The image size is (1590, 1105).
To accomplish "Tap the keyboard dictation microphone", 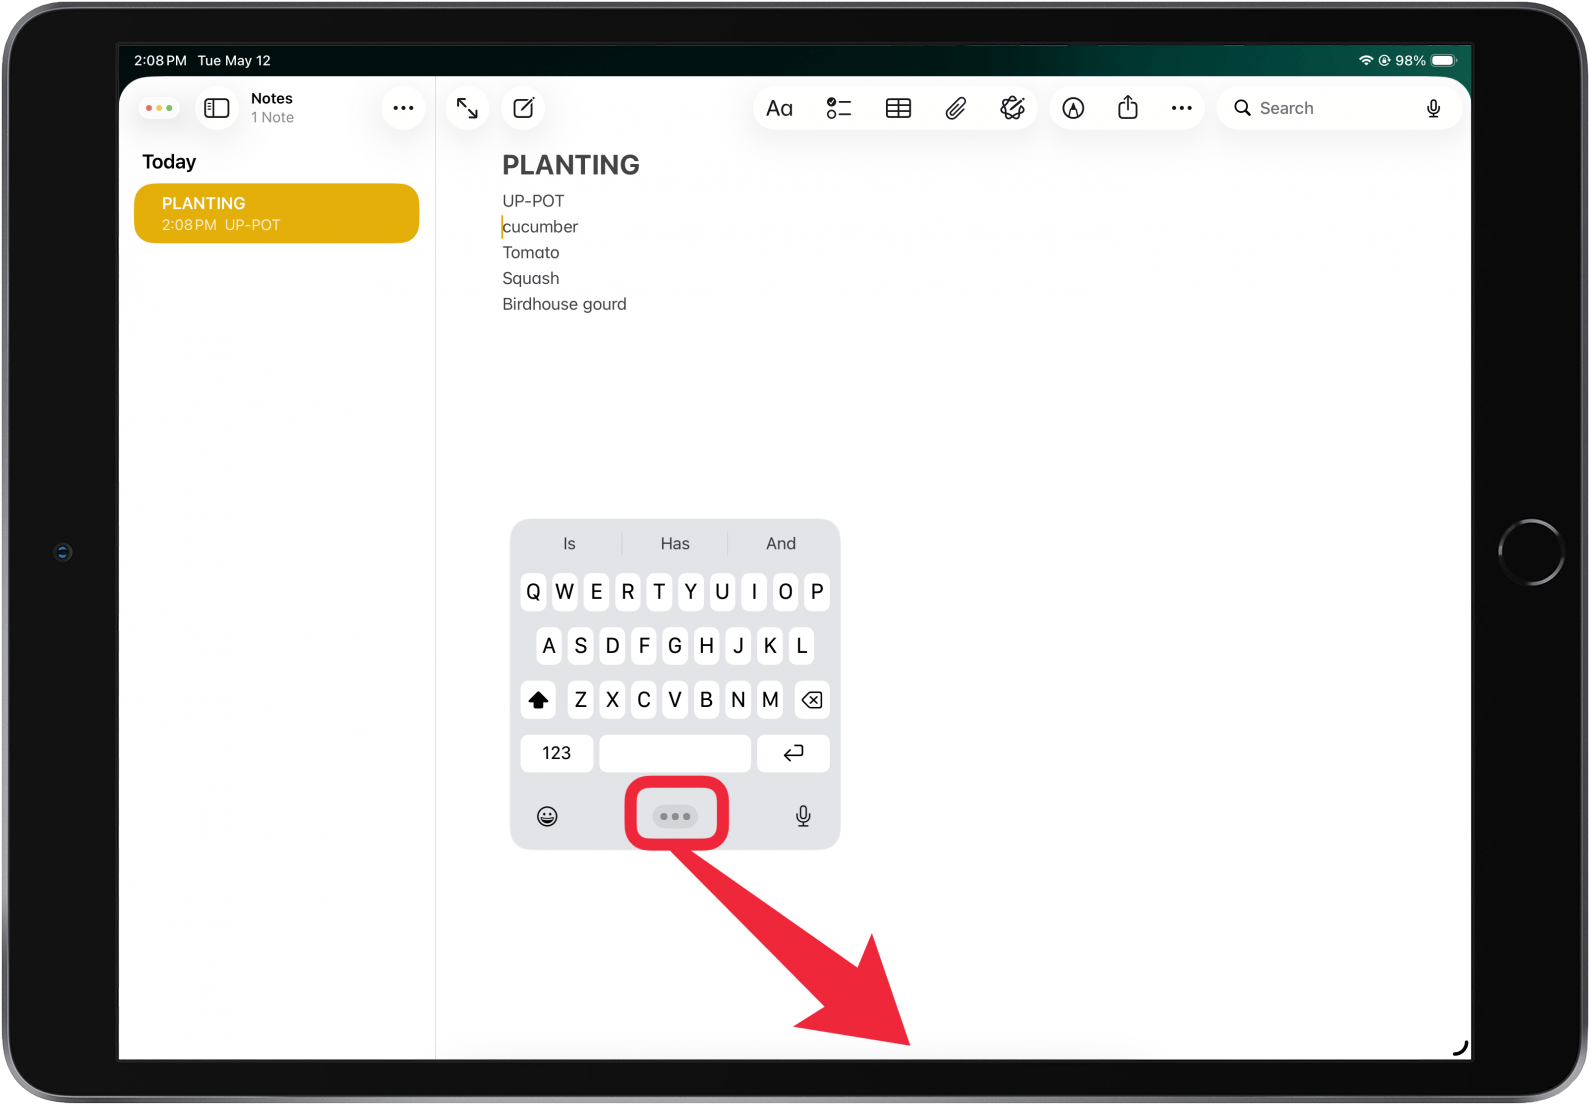I will 803,816.
